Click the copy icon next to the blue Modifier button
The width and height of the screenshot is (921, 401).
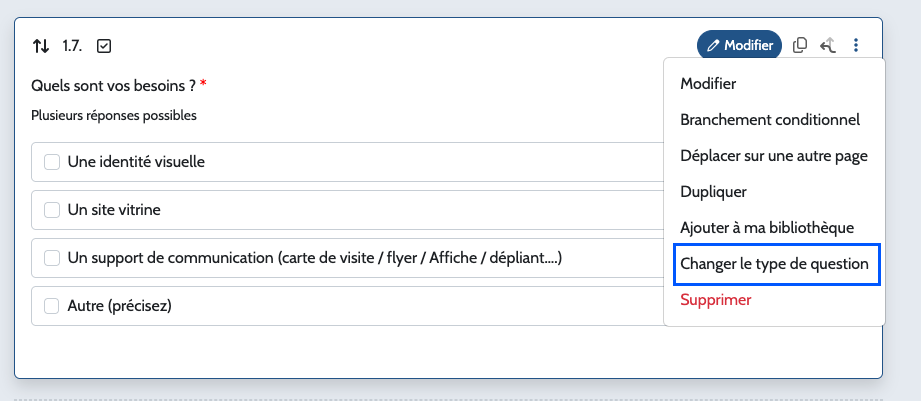click(x=800, y=45)
